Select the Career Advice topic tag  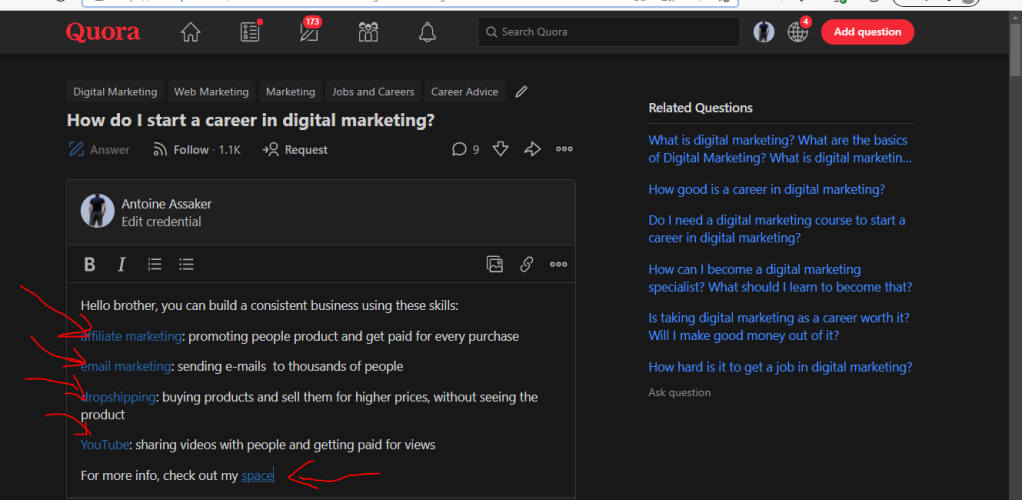[x=464, y=92]
